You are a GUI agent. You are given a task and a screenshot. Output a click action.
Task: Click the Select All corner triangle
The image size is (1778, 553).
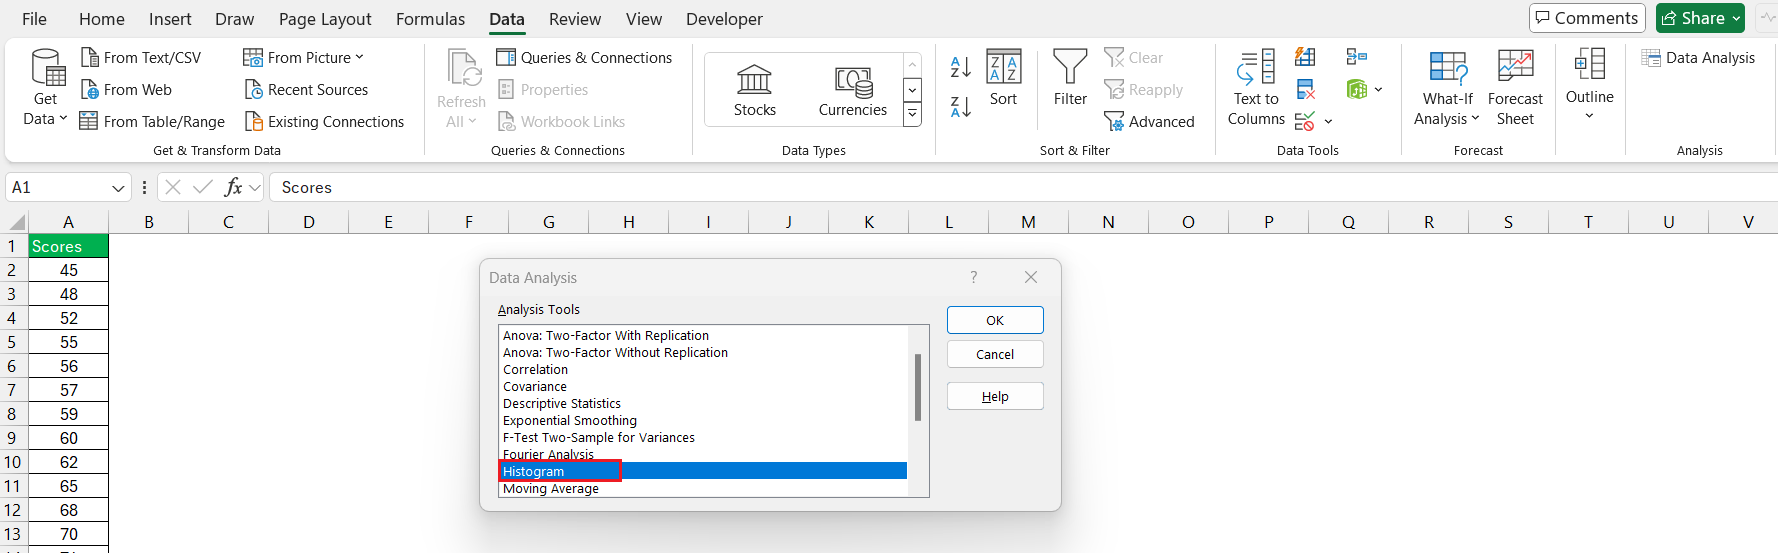click(15, 222)
